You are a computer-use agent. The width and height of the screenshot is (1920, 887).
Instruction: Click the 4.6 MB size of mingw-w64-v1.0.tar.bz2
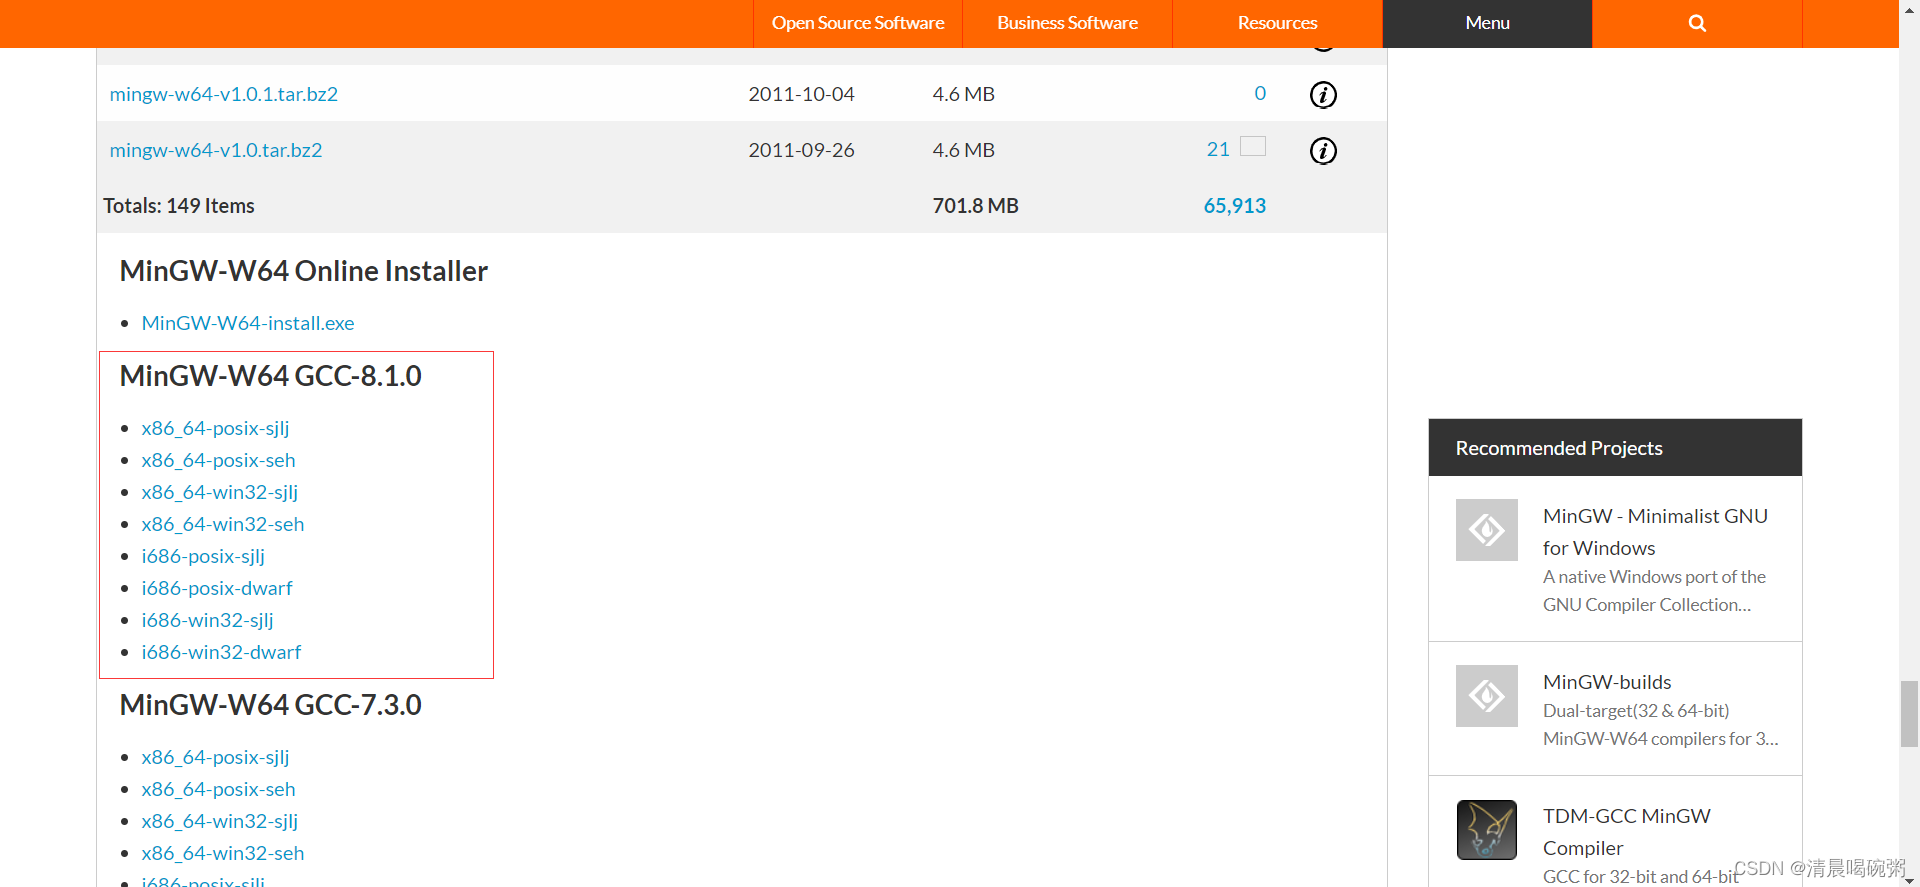pos(963,150)
